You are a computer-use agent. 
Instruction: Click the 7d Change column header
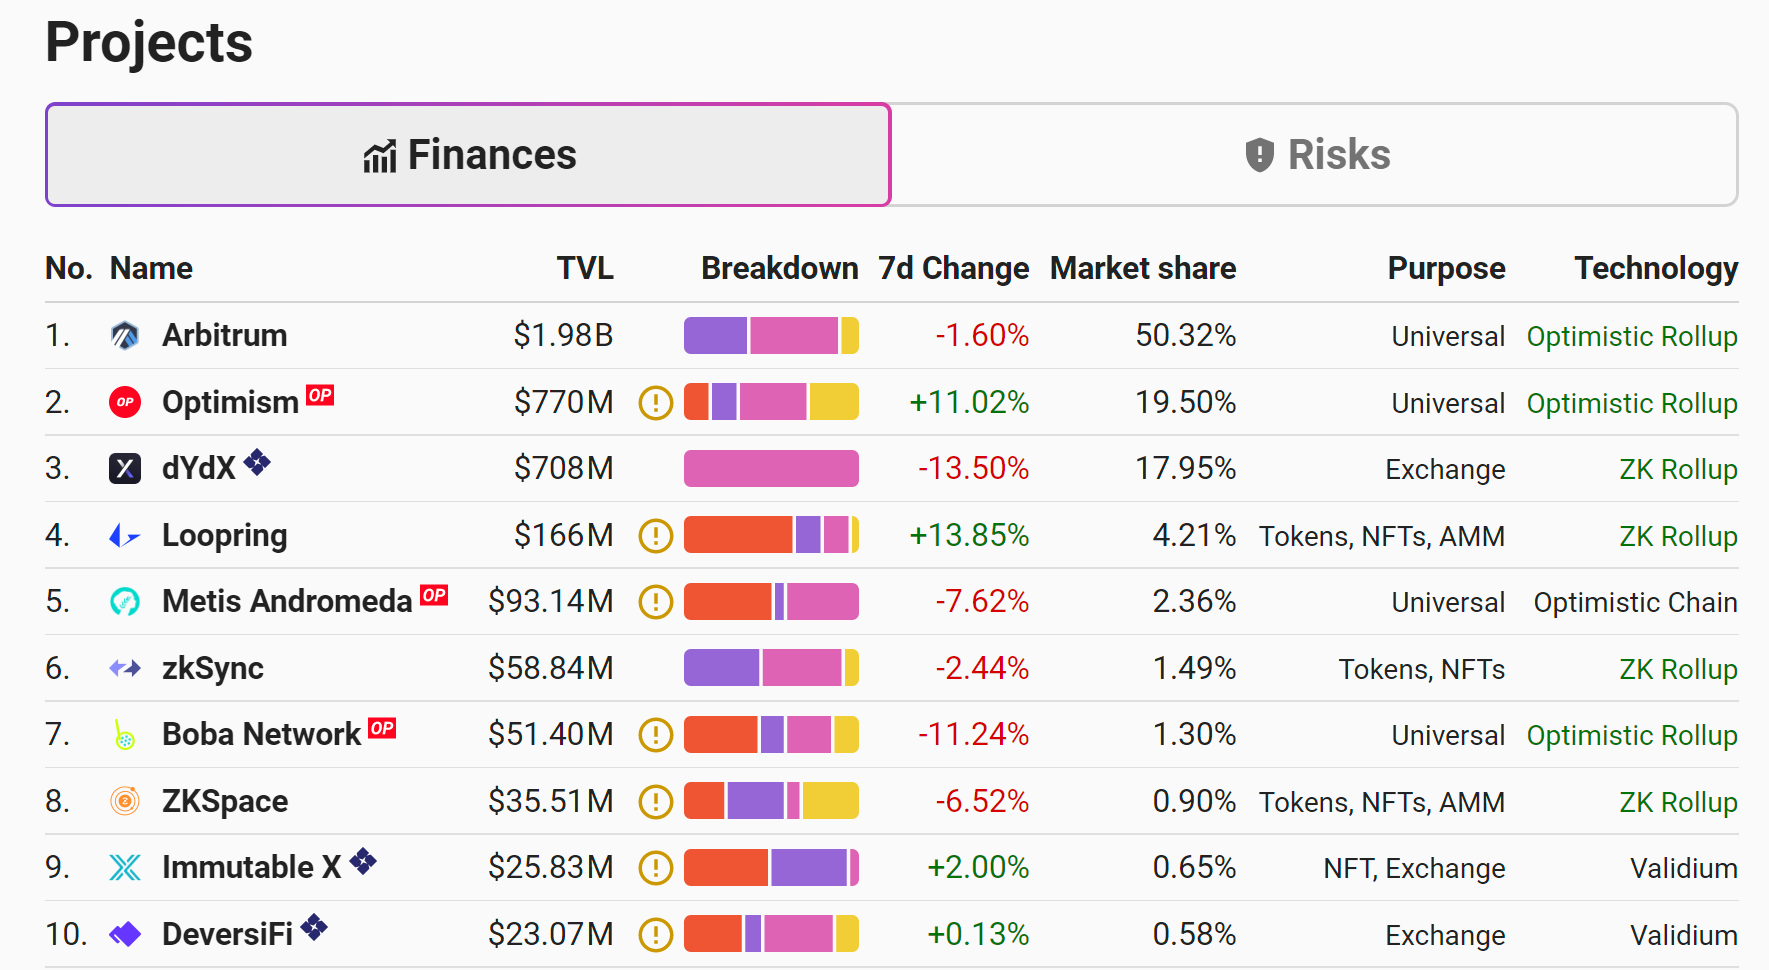point(953,268)
